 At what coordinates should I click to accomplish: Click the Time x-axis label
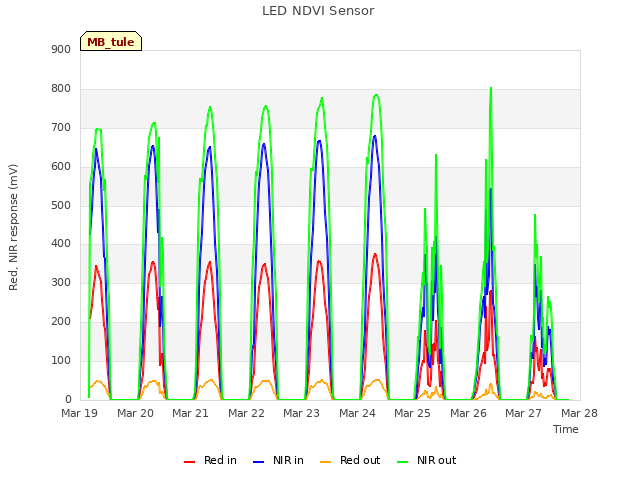[x=565, y=429]
